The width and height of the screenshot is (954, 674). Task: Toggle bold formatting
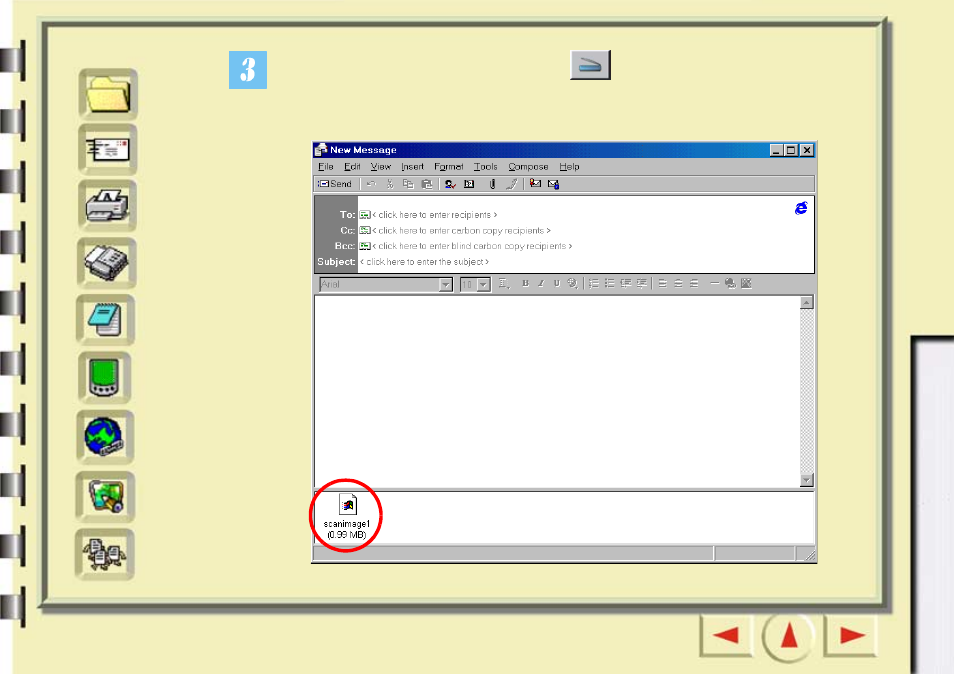tap(525, 283)
